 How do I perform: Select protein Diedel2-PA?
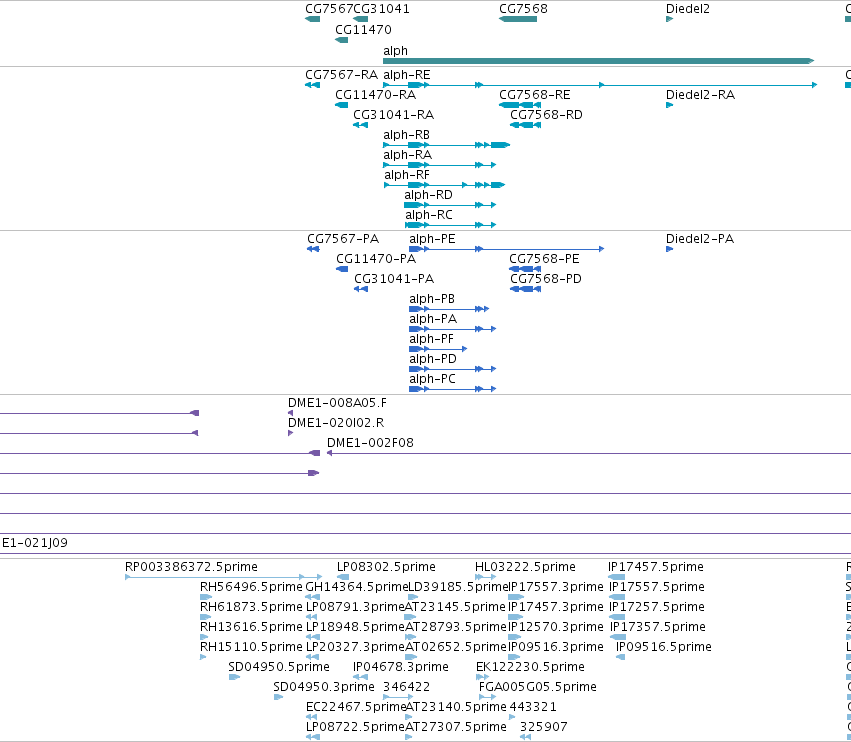click(x=669, y=249)
